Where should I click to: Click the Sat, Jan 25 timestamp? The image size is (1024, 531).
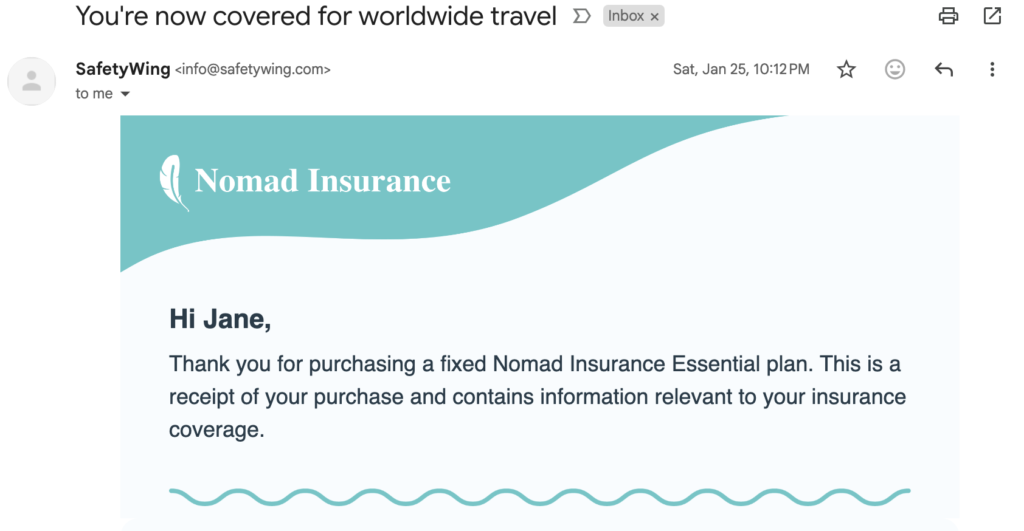tap(741, 70)
